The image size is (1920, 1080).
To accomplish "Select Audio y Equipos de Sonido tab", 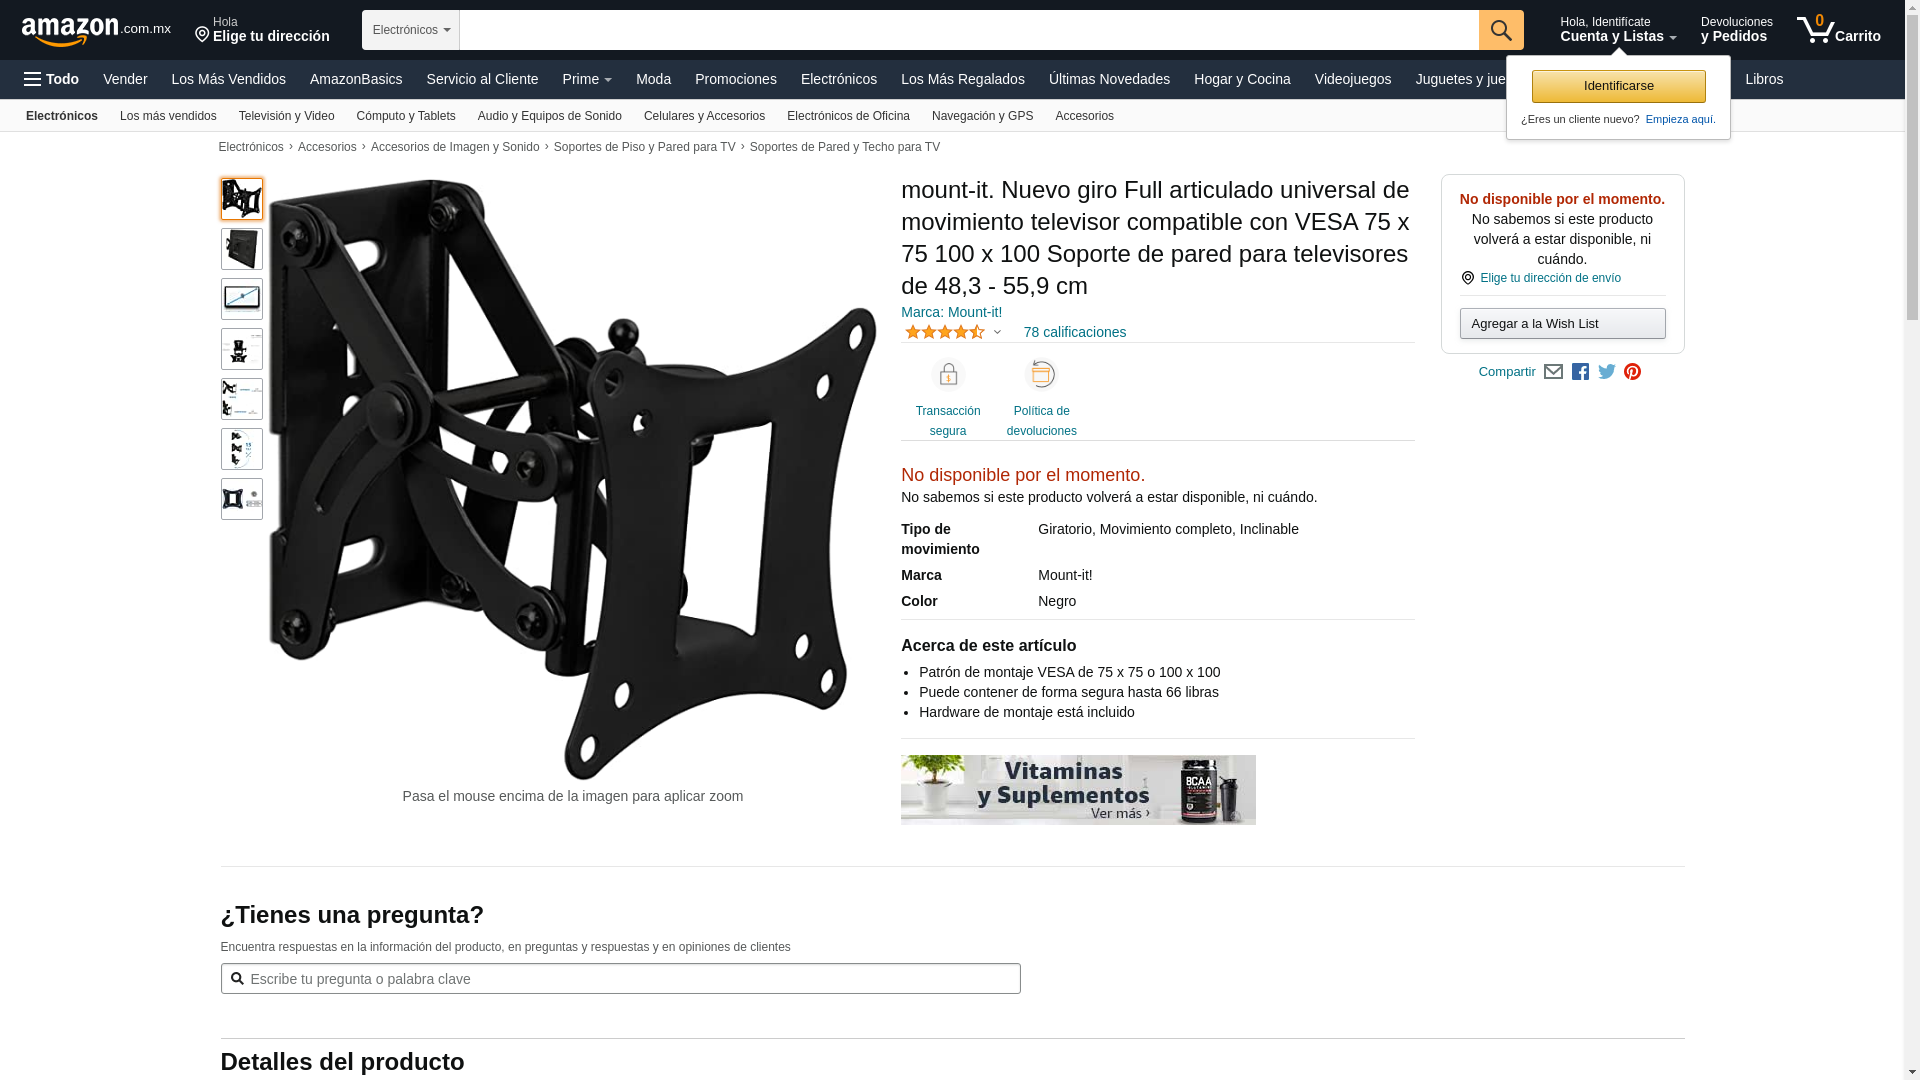I will 550,116.
